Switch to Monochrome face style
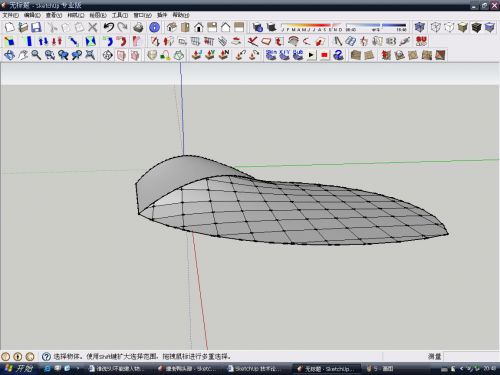 (x=490, y=27)
